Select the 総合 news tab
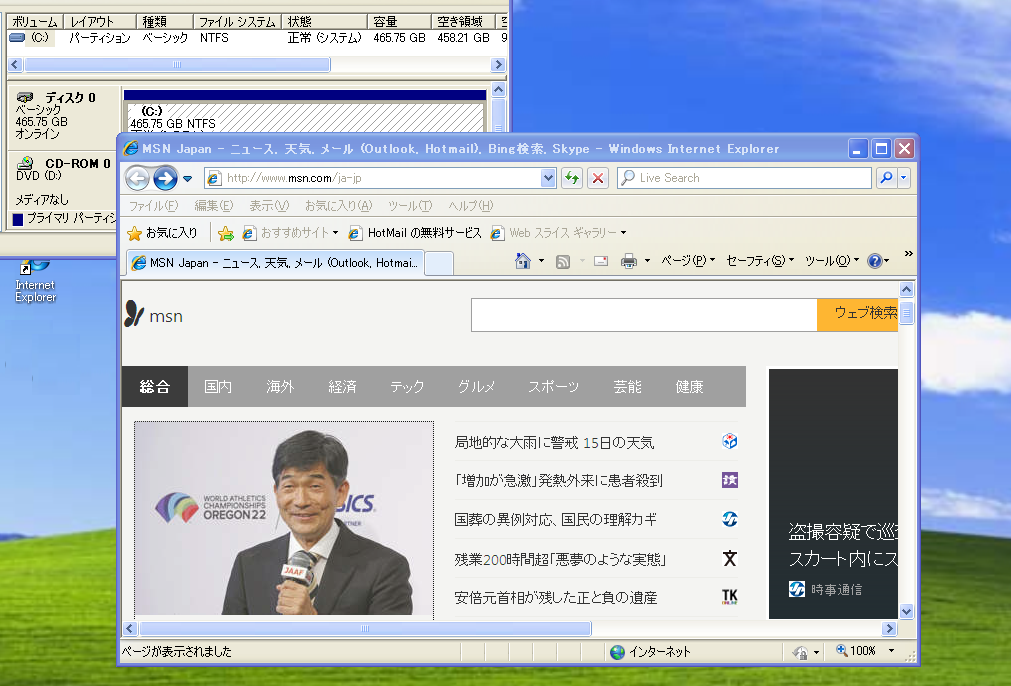Viewport: 1011px width, 686px height. 155,386
